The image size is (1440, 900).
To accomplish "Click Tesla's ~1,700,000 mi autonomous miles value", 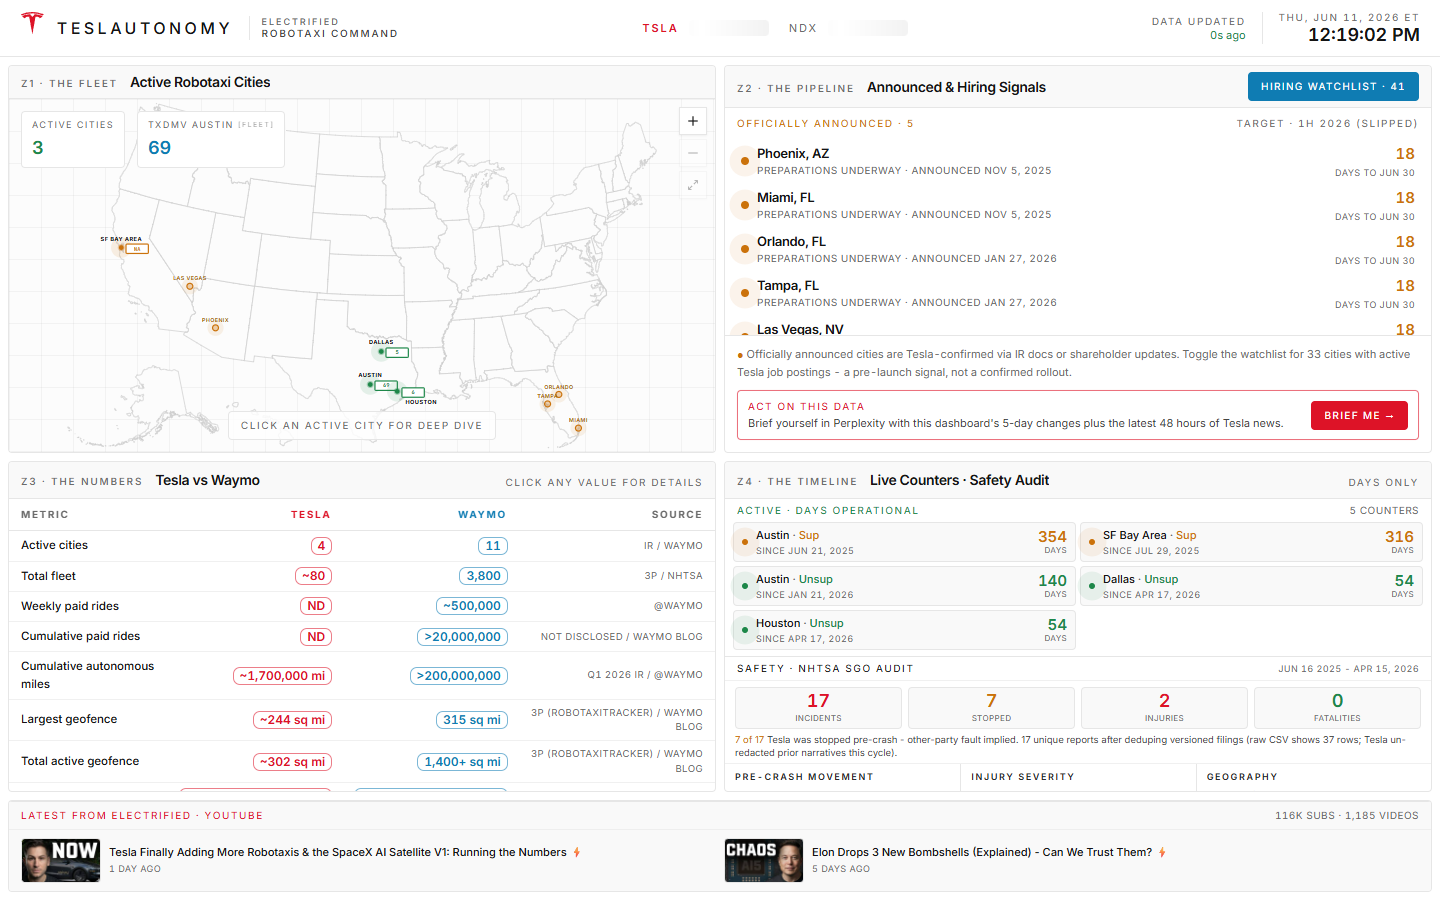I will coord(282,676).
